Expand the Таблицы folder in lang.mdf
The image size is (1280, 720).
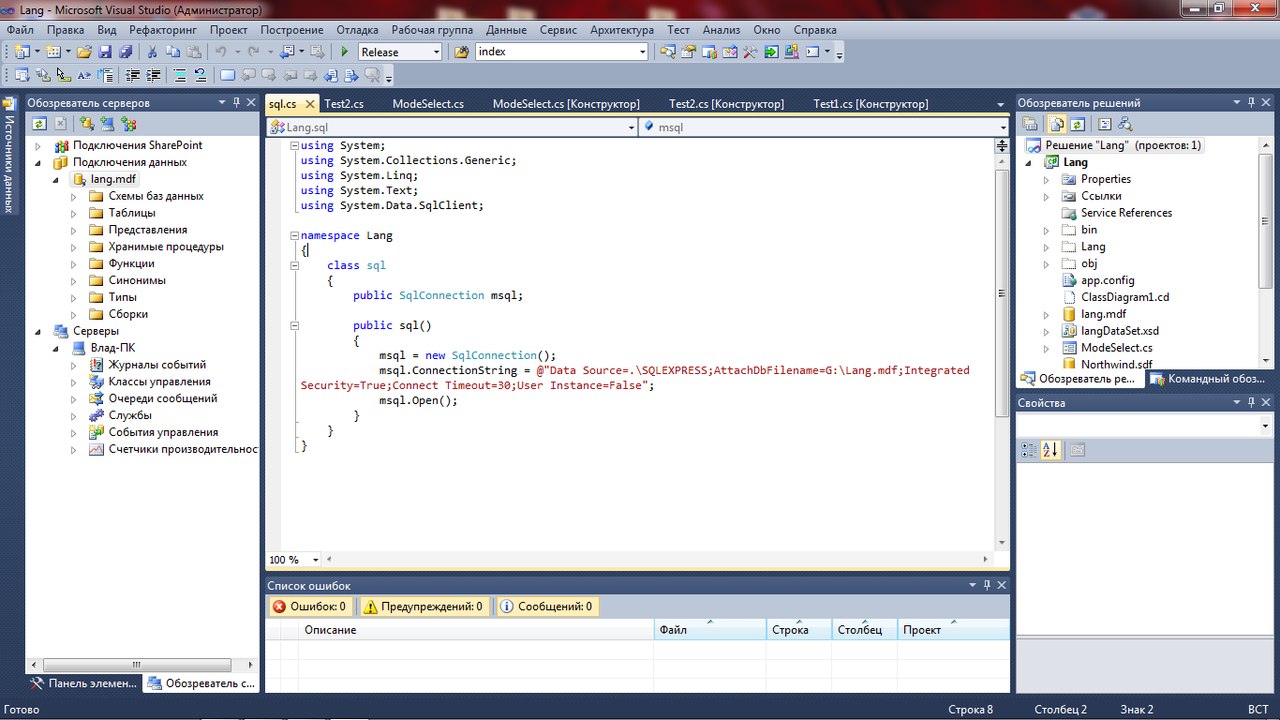coord(73,213)
